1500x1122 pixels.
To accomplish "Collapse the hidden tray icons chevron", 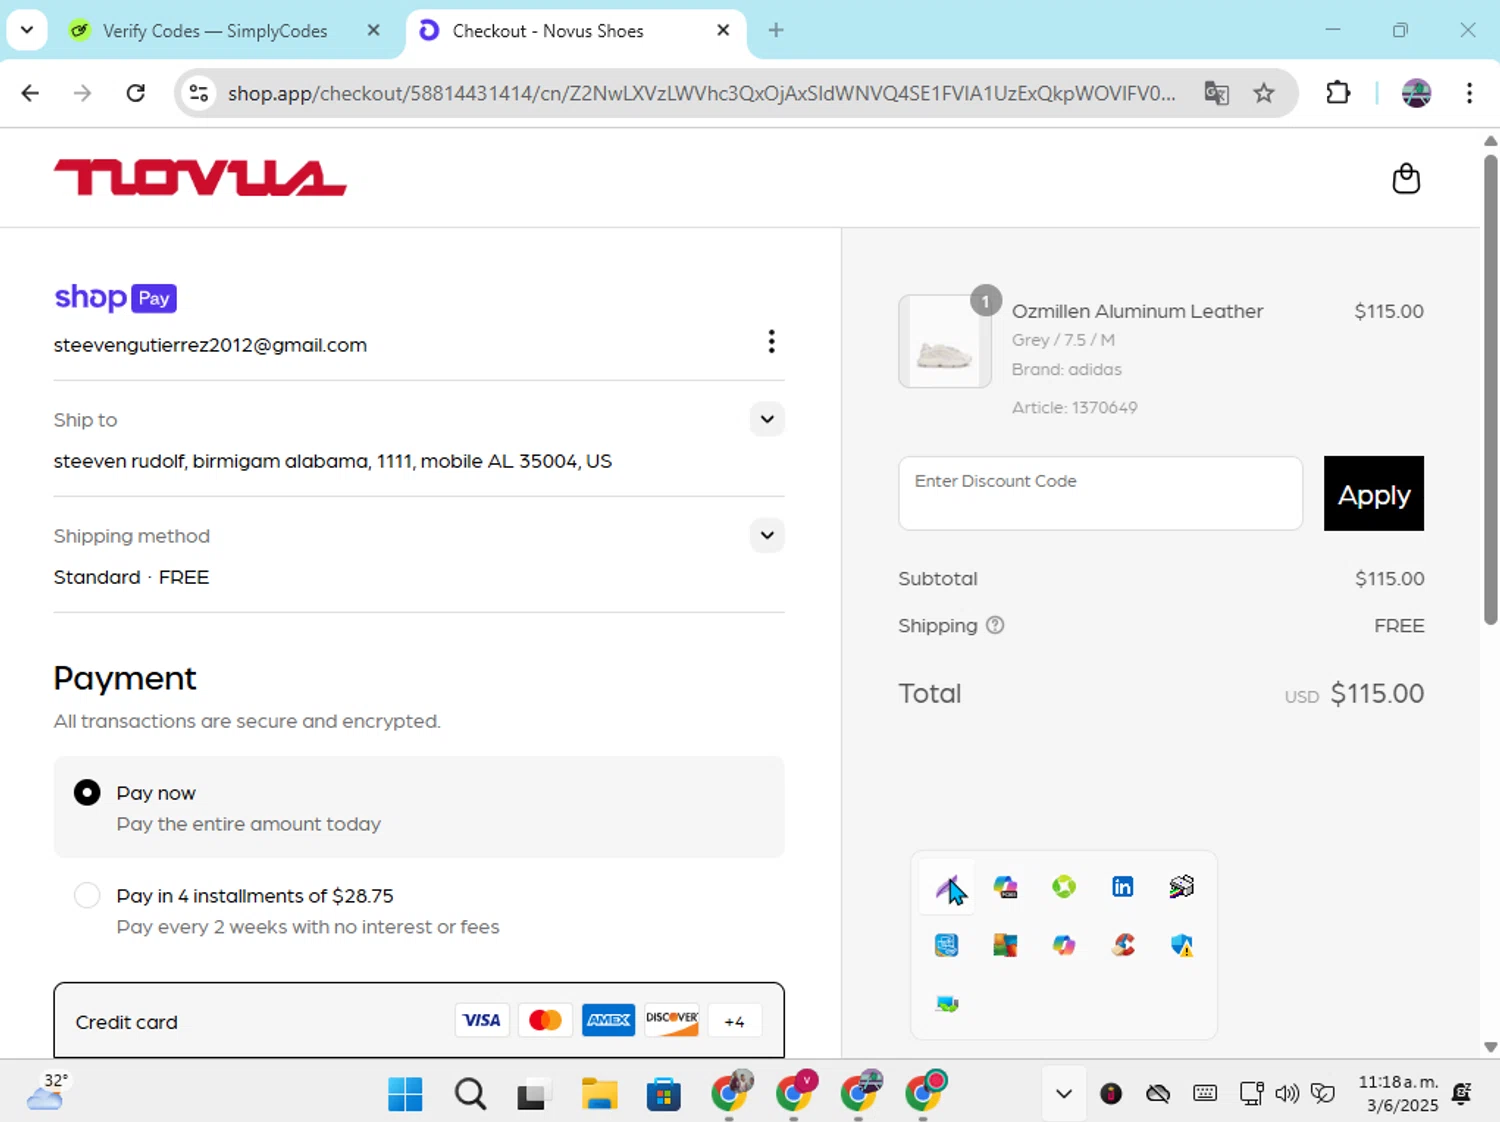I will pos(1064,1094).
